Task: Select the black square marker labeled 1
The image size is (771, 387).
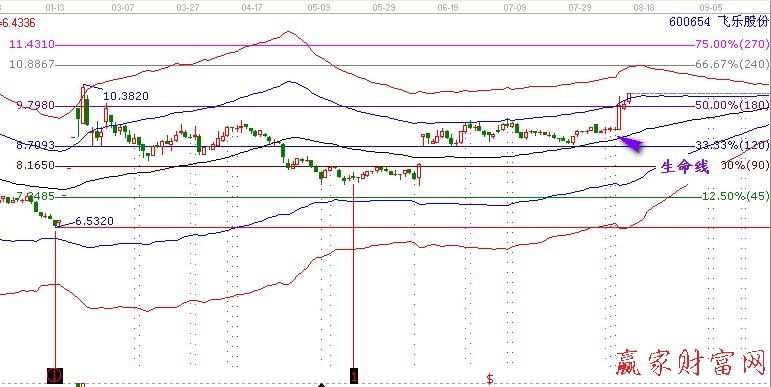Action: [x=354, y=376]
